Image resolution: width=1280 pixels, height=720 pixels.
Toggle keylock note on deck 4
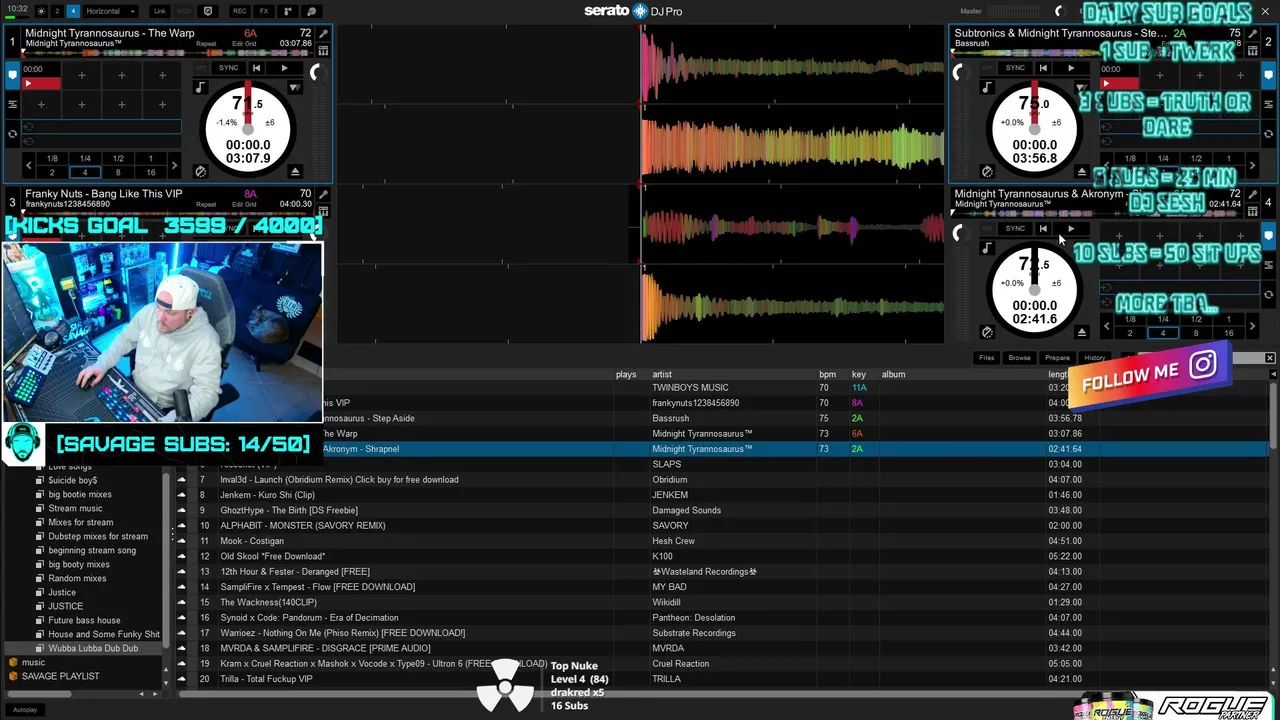click(x=987, y=247)
